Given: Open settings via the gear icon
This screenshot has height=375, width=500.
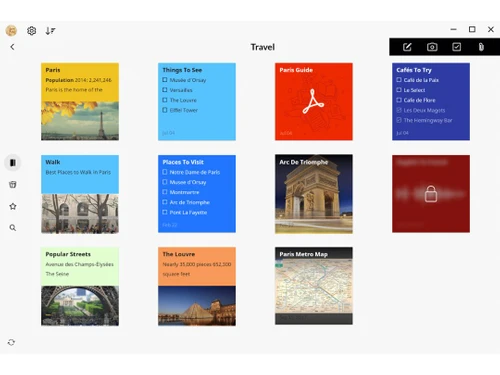Looking at the screenshot, I should [32, 31].
